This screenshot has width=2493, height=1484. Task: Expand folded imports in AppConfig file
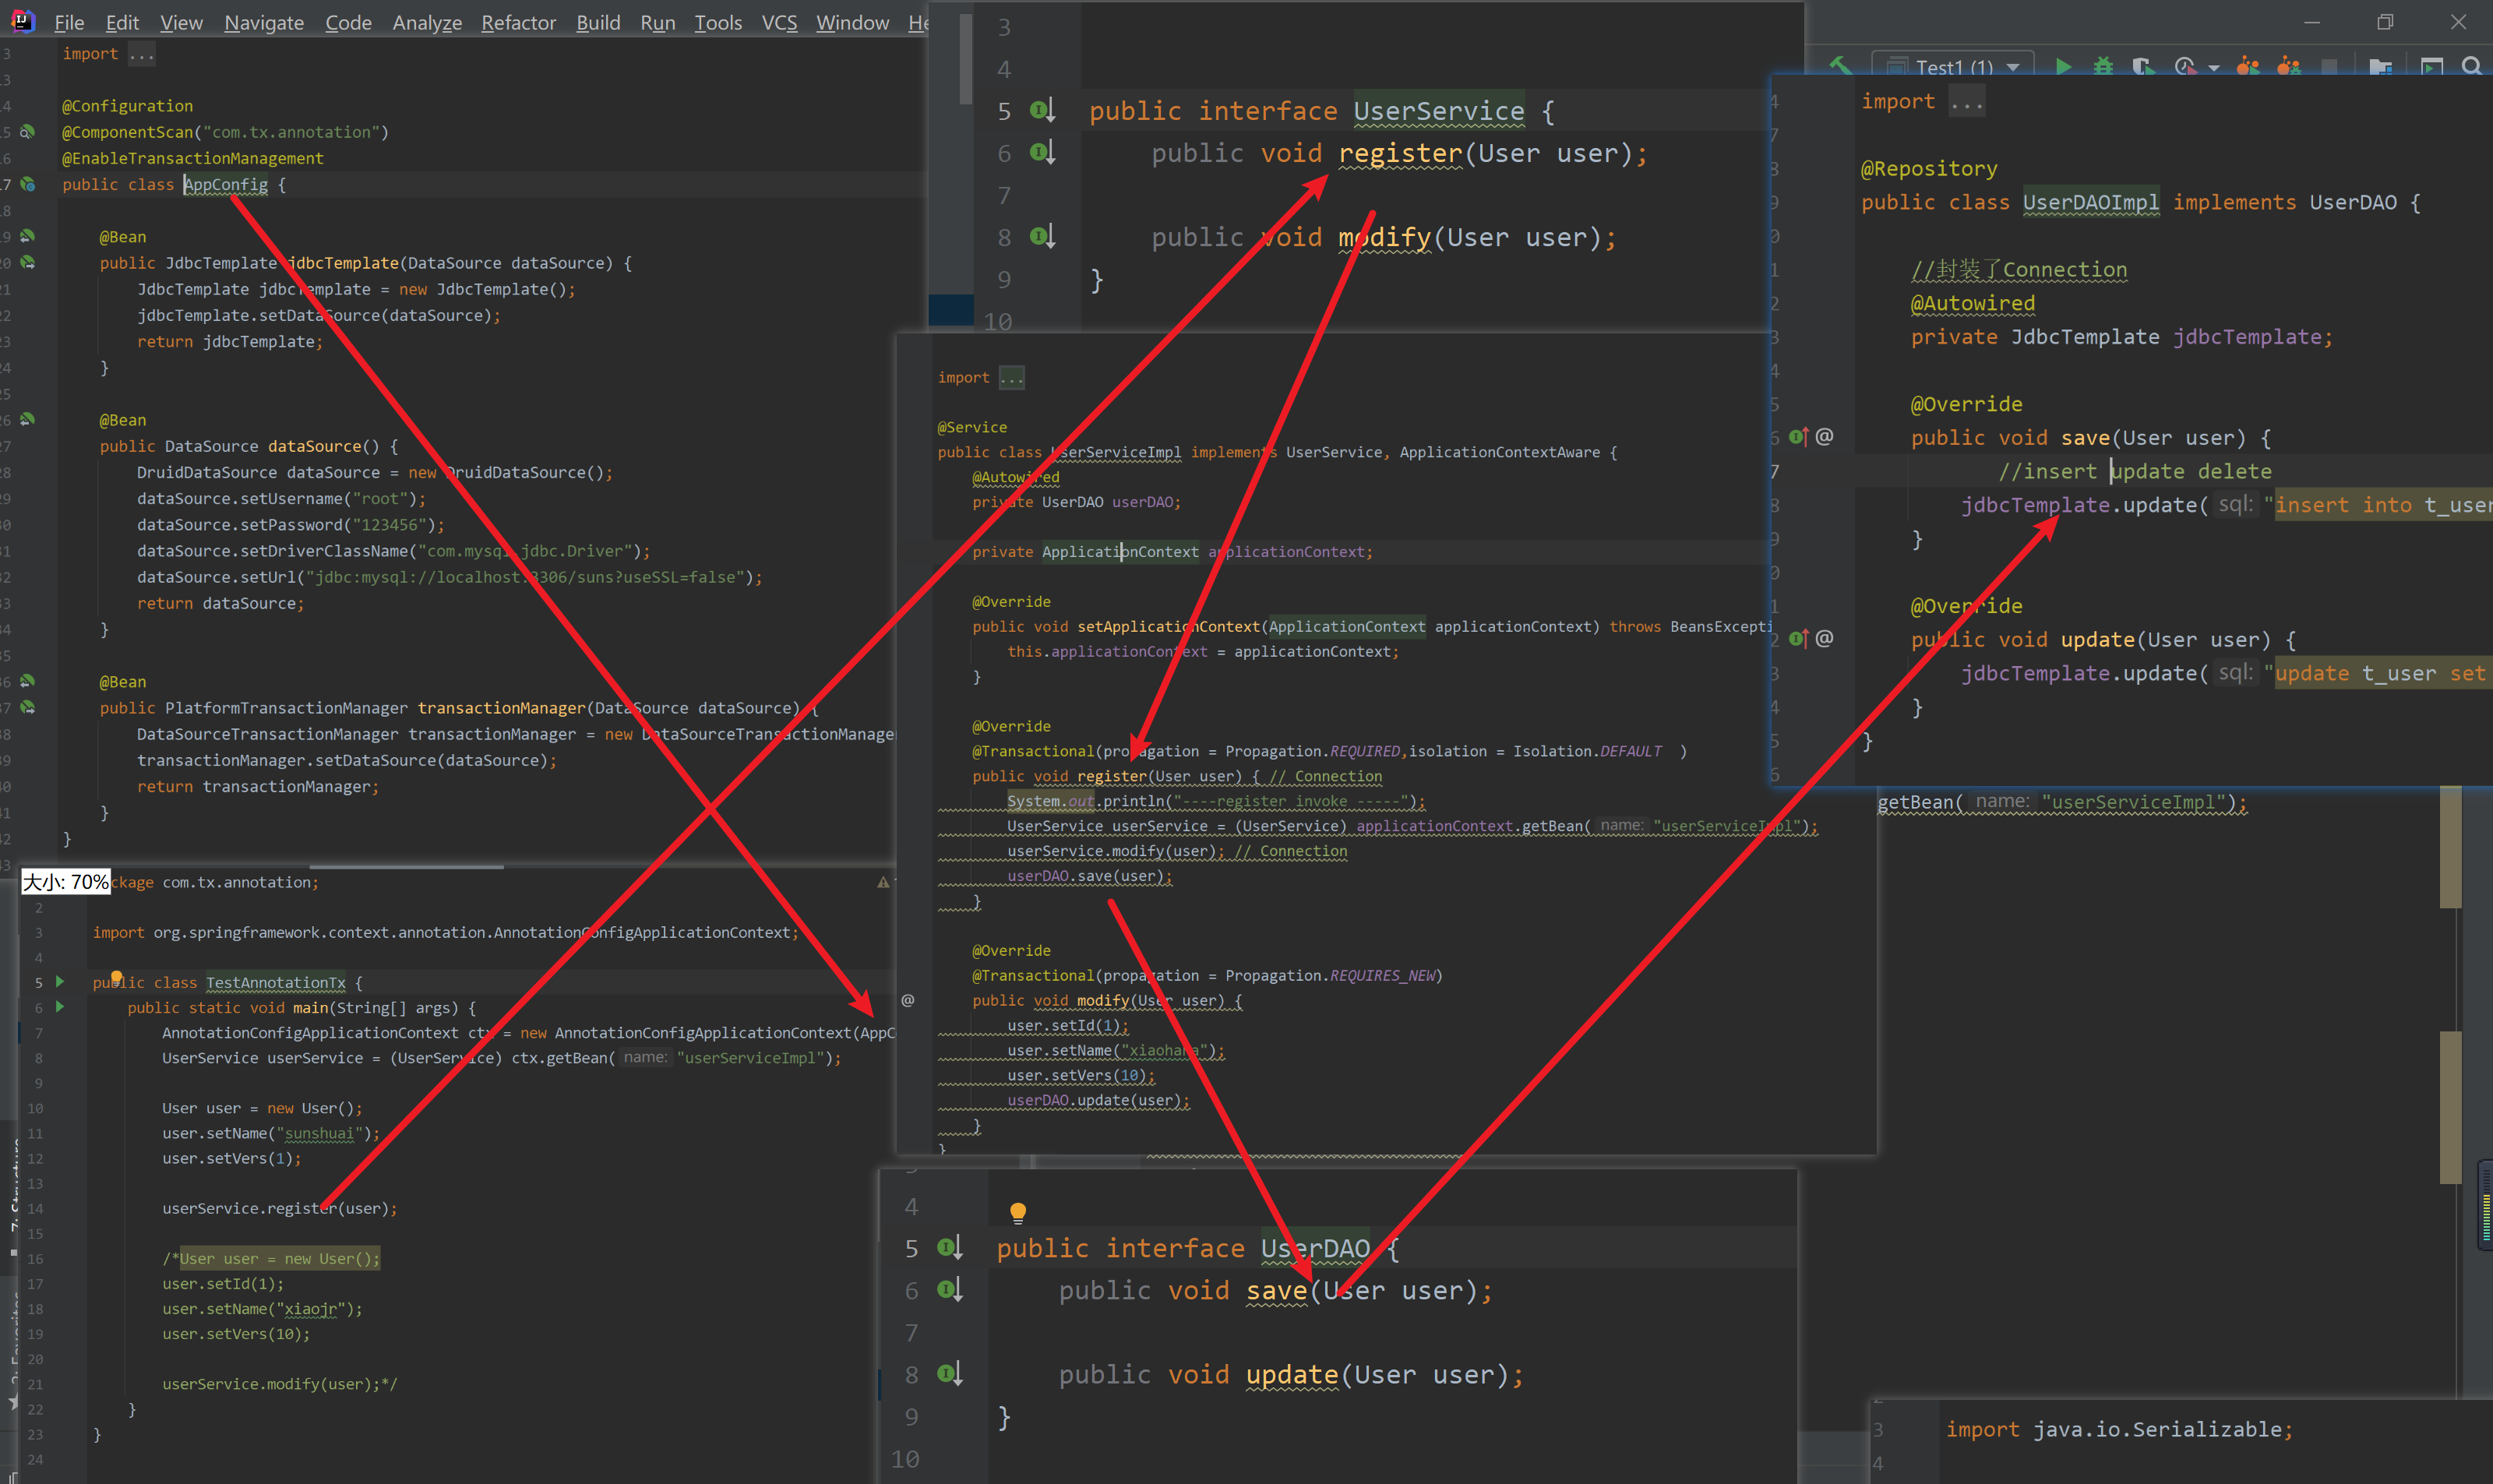point(141,54)
